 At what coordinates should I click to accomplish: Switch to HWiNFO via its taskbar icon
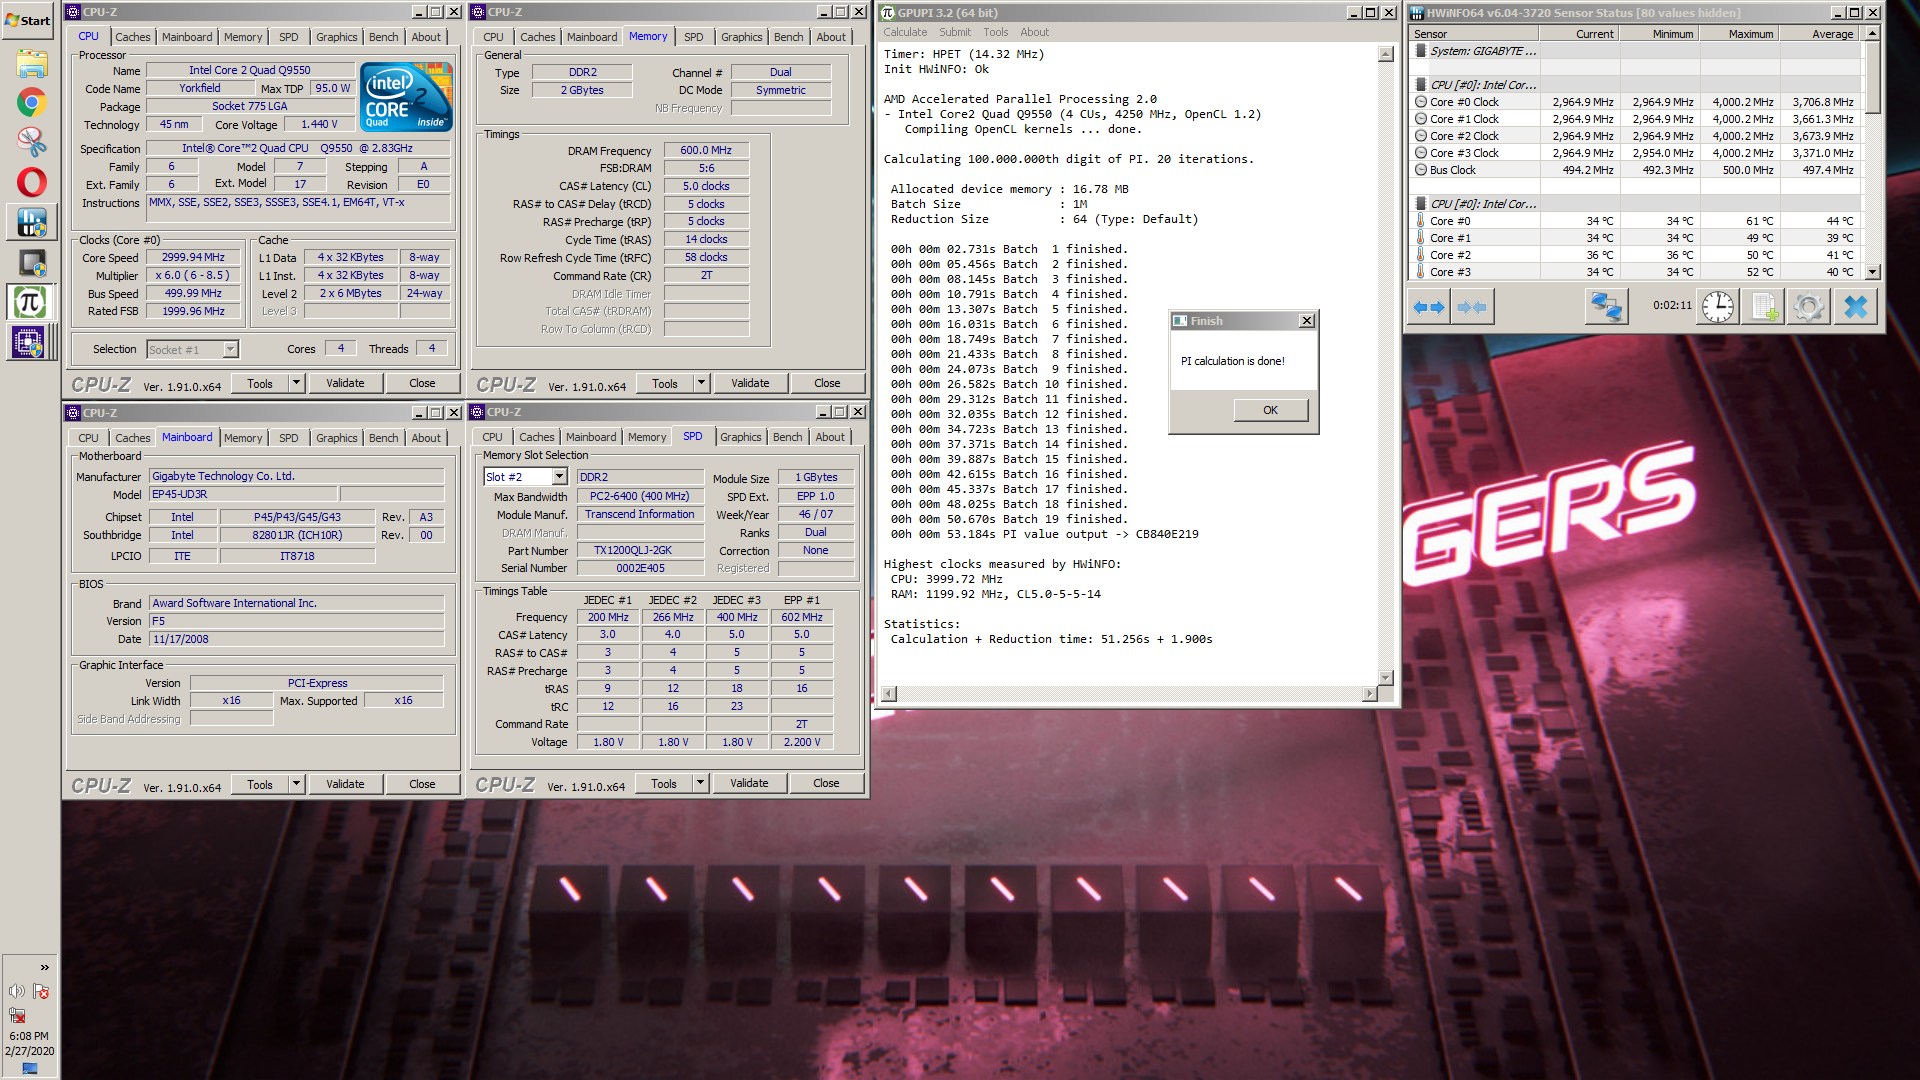(x=31, y=222)
